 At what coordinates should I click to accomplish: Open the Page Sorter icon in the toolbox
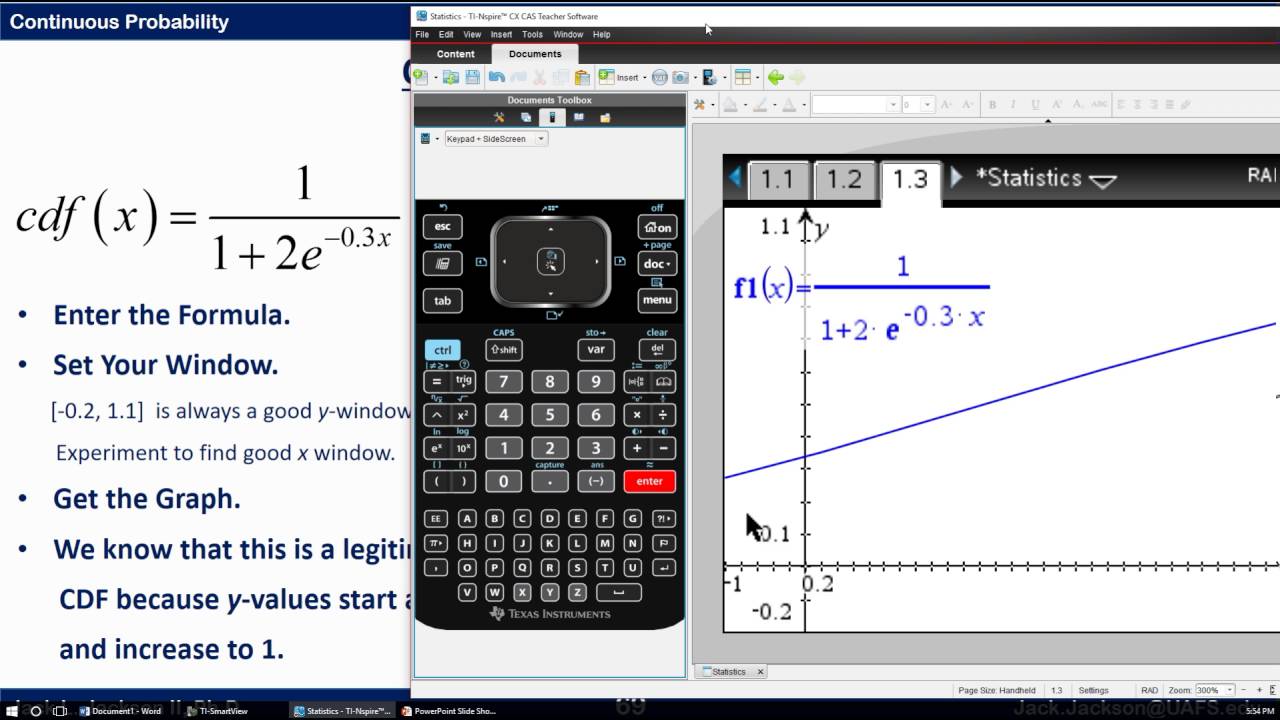pyautogui.click(x=526, y=117)
